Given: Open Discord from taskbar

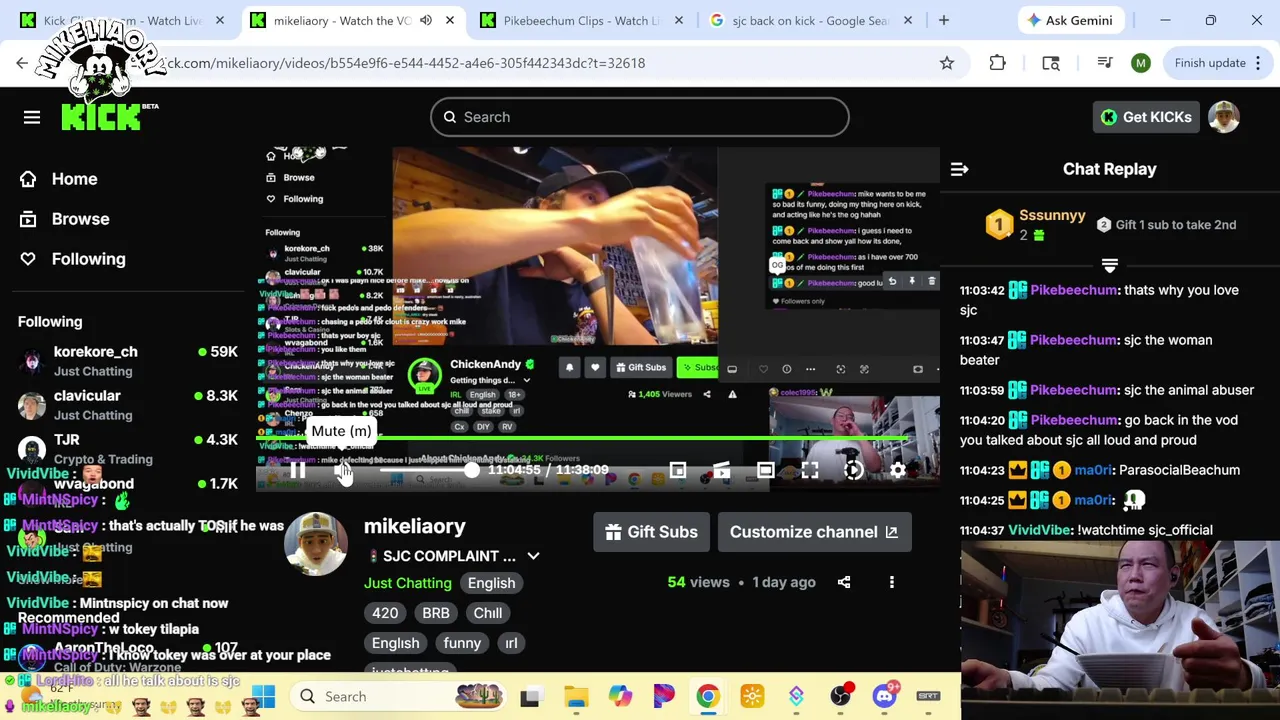Looking at the screenshot, I should [x=884, y=696].
